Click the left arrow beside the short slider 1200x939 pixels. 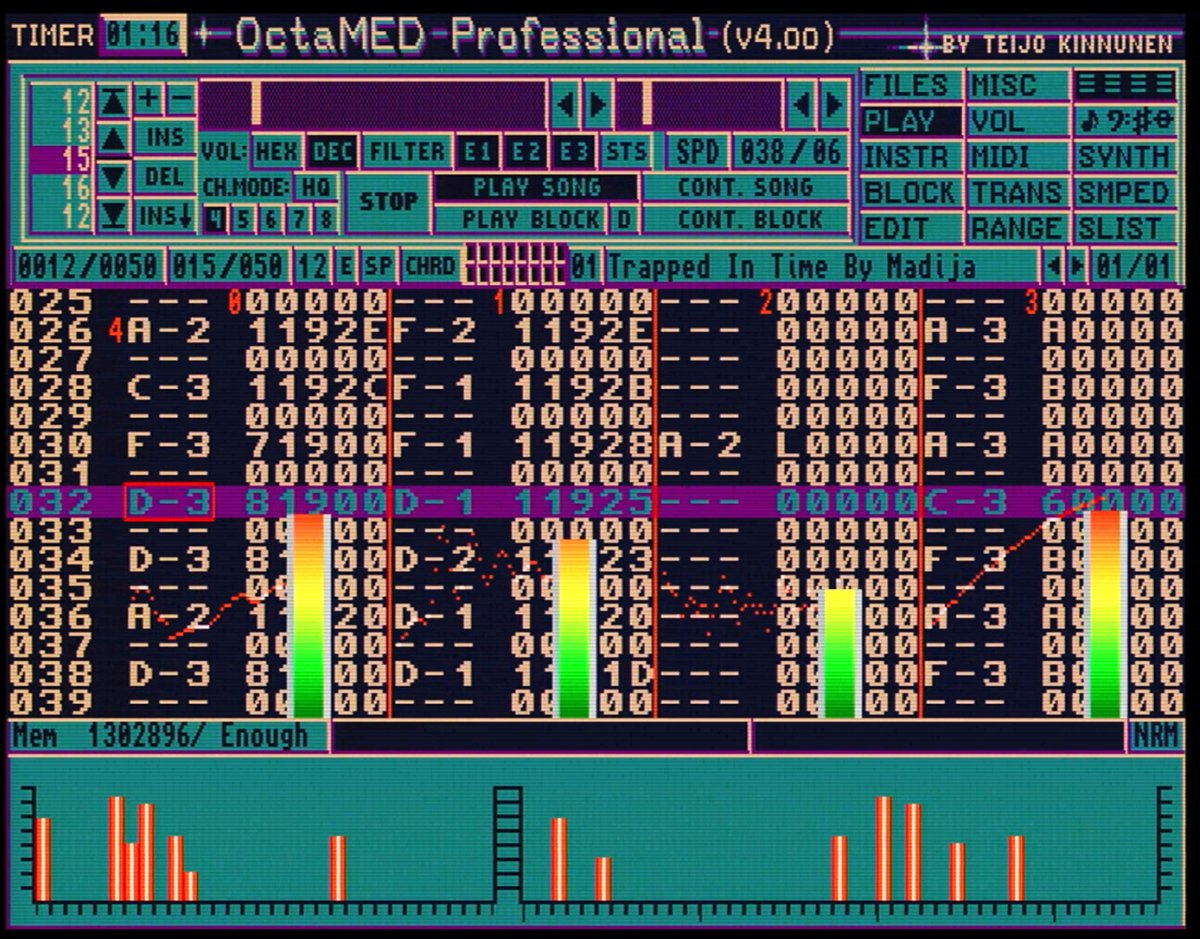point(802,104)
